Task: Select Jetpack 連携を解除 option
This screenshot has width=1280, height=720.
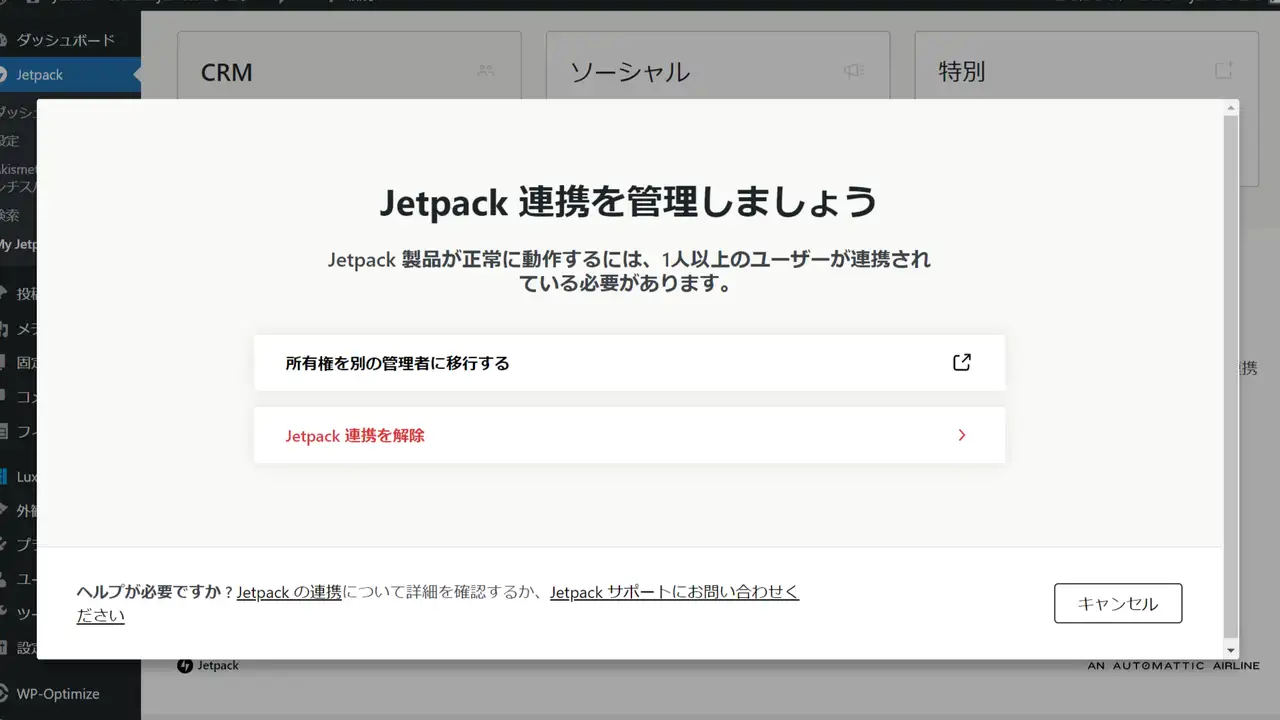Action: coord(629,435)
